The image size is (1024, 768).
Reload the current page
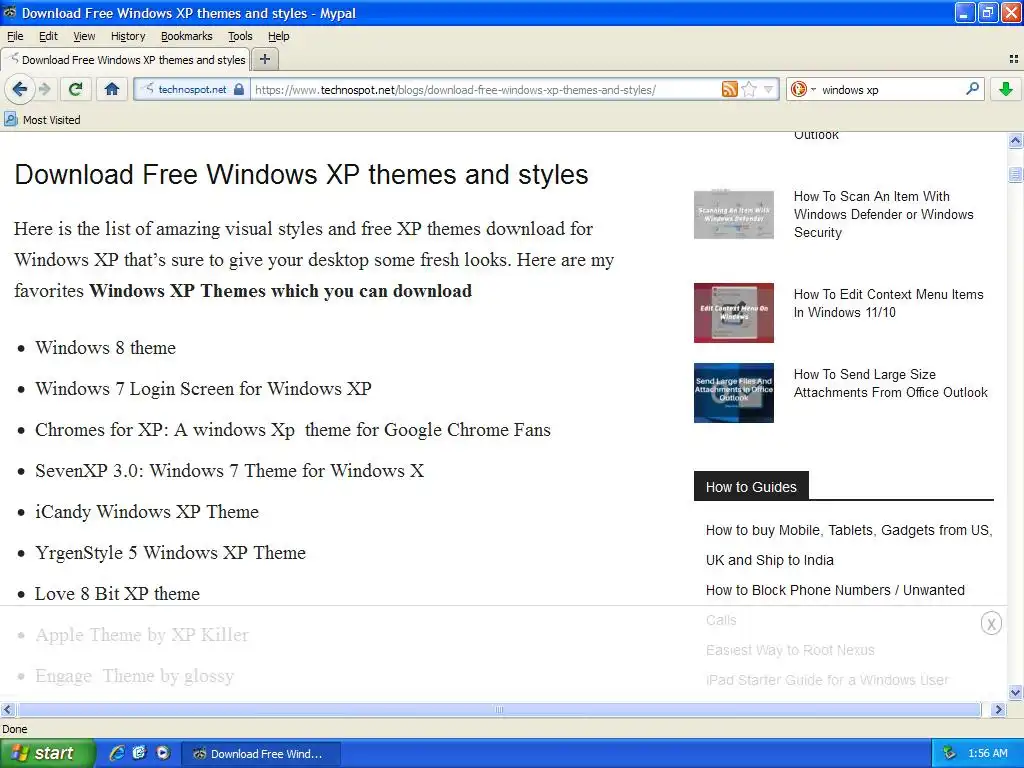pos(76,89)
